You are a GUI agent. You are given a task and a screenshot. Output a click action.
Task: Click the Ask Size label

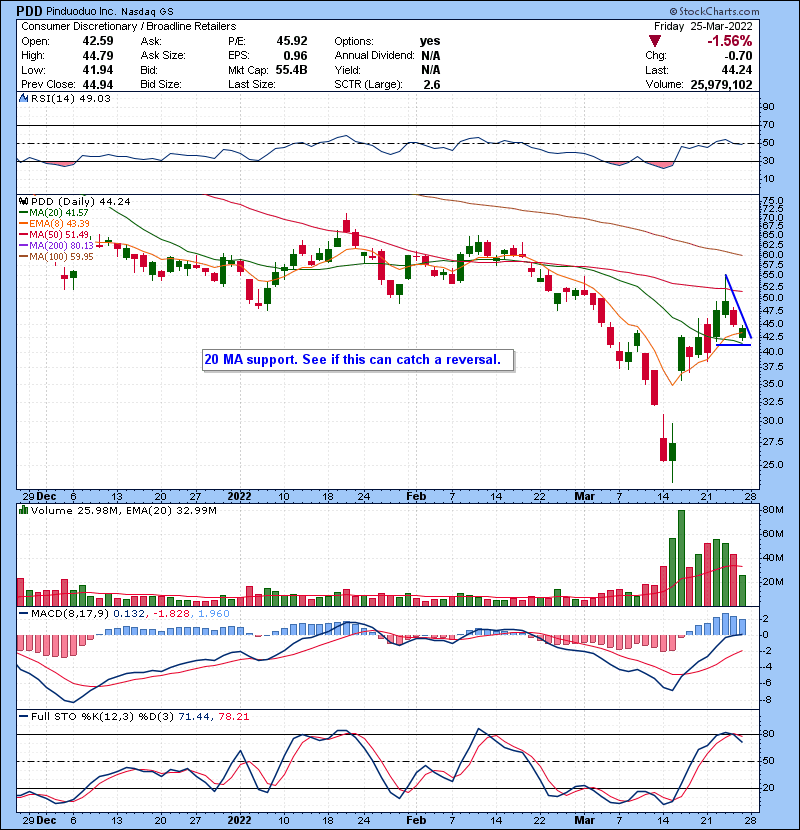click(163, 56)
